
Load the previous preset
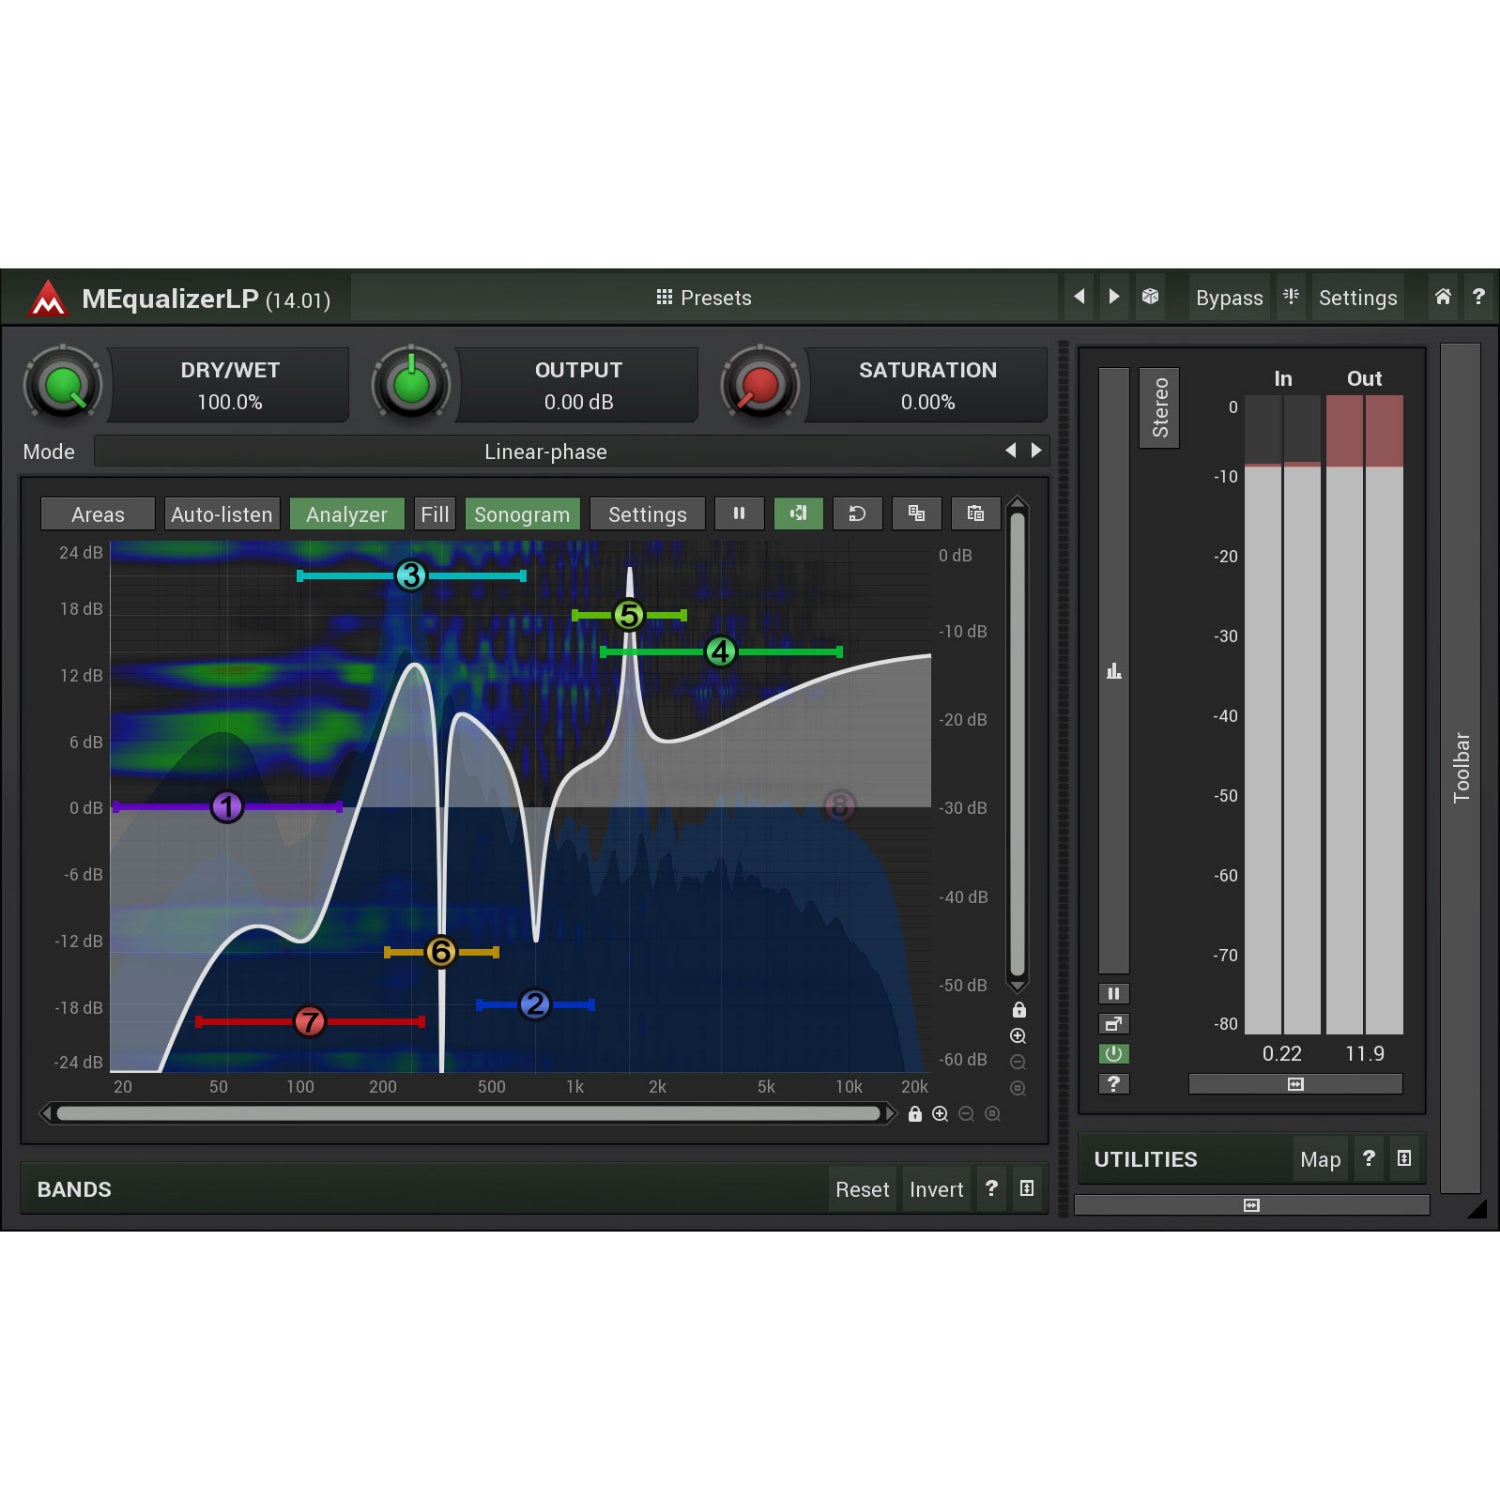tap(1079, 297)
